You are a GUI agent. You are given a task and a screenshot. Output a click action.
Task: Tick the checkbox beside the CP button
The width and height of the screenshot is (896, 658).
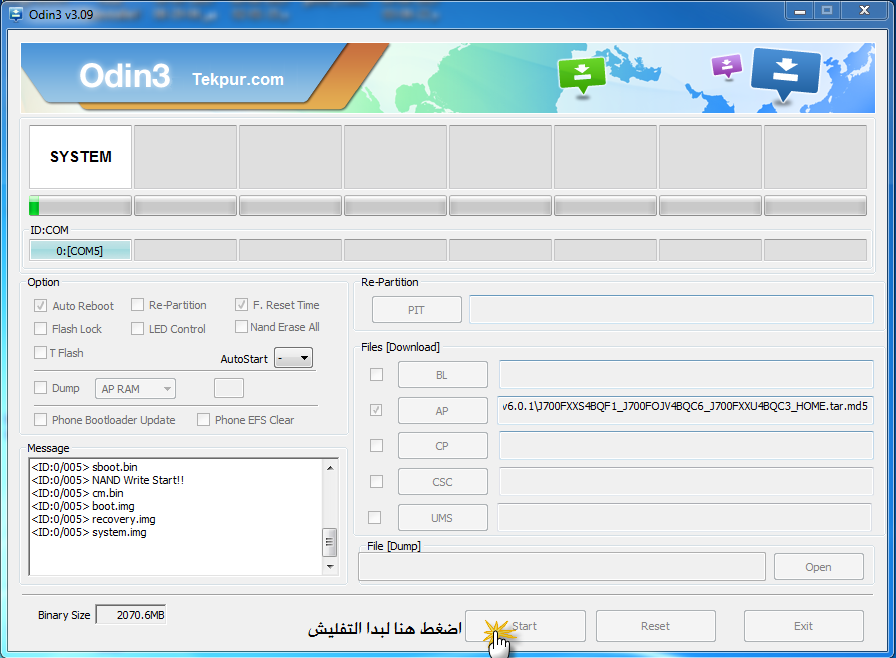pos(376,446)
